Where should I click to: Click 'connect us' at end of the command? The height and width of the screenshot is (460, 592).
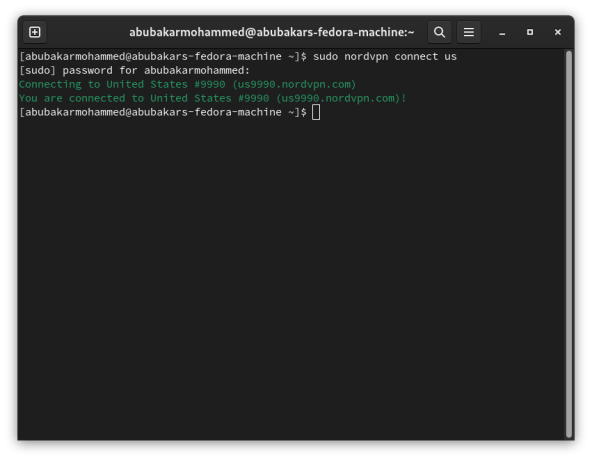point(426,57)
